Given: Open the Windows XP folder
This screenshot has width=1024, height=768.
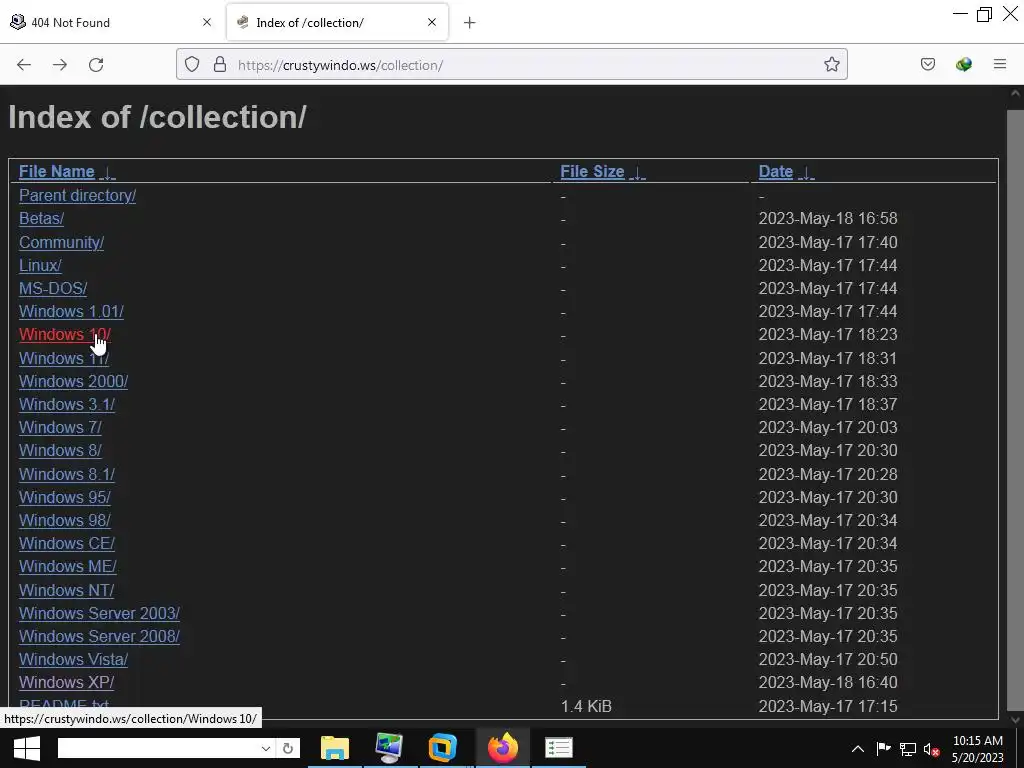Looking at the screenshot, I should (x=67, y=682).
